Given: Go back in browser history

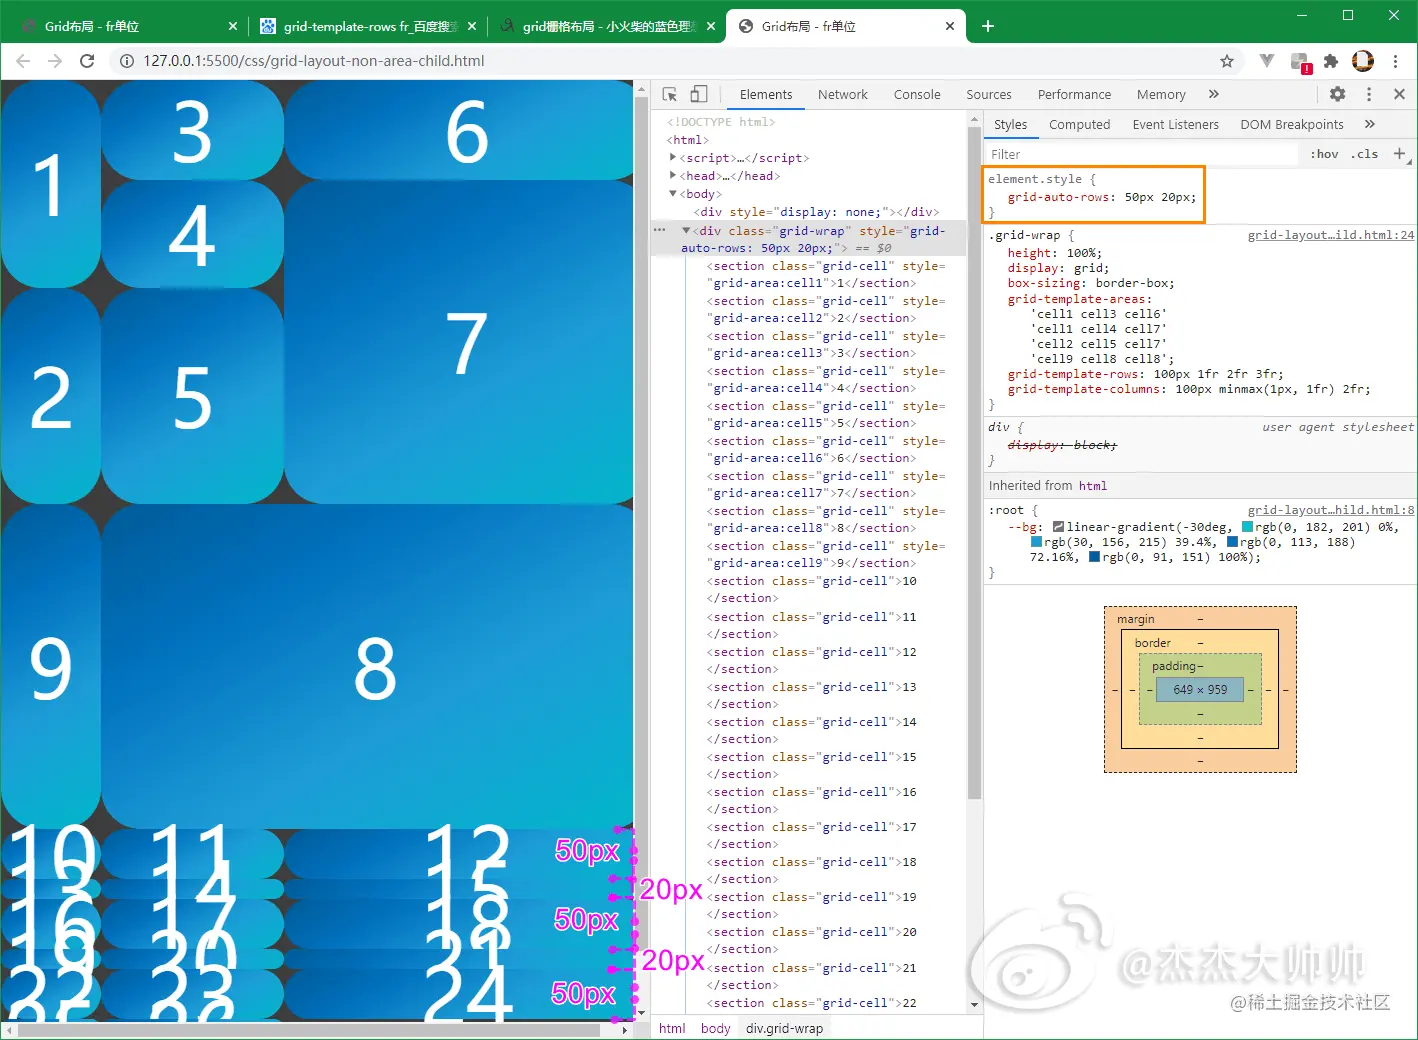Looking at the screenshot, I should tap(23, 61).
